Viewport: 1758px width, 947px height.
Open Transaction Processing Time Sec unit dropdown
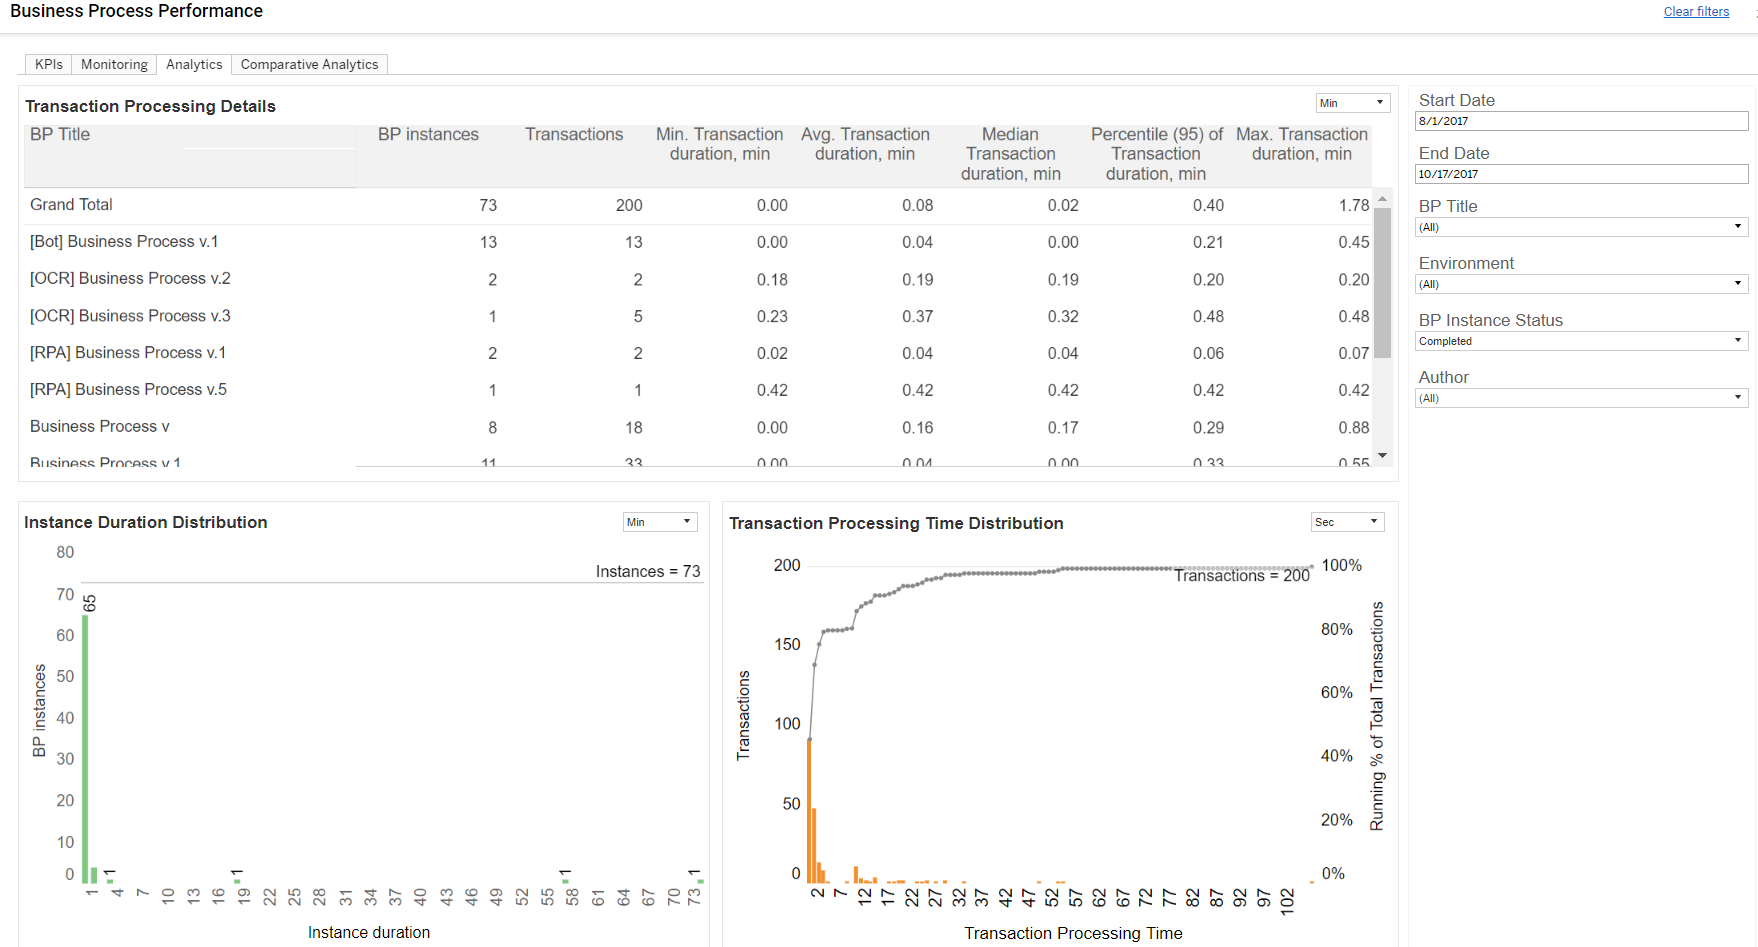pyautogui.click(x=1347, y=522)
